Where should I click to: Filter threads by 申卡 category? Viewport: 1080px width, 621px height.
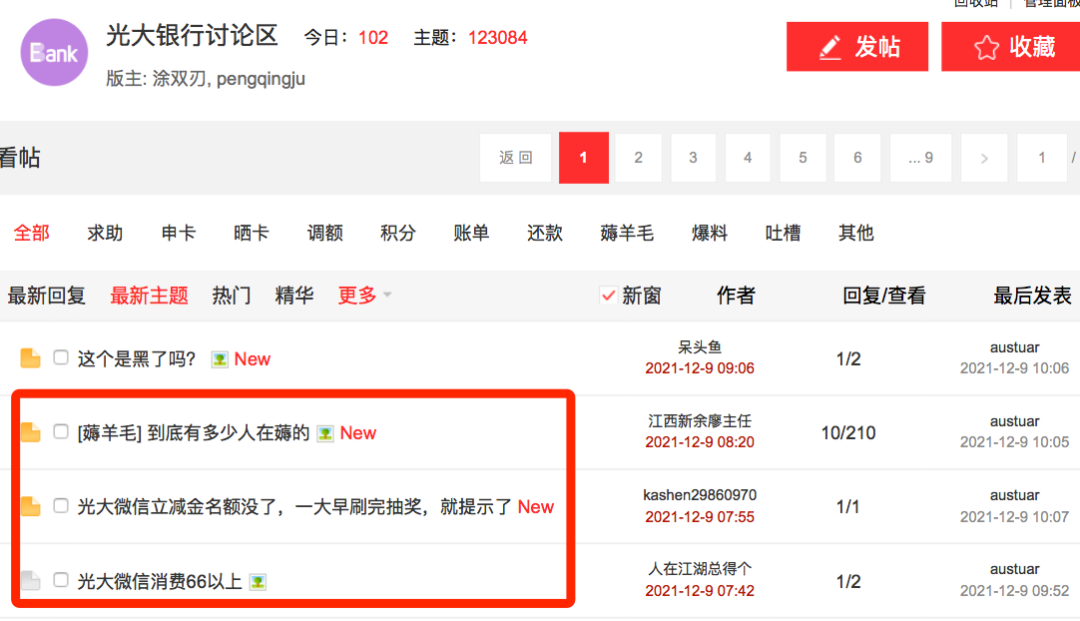(x=178, y=233)
